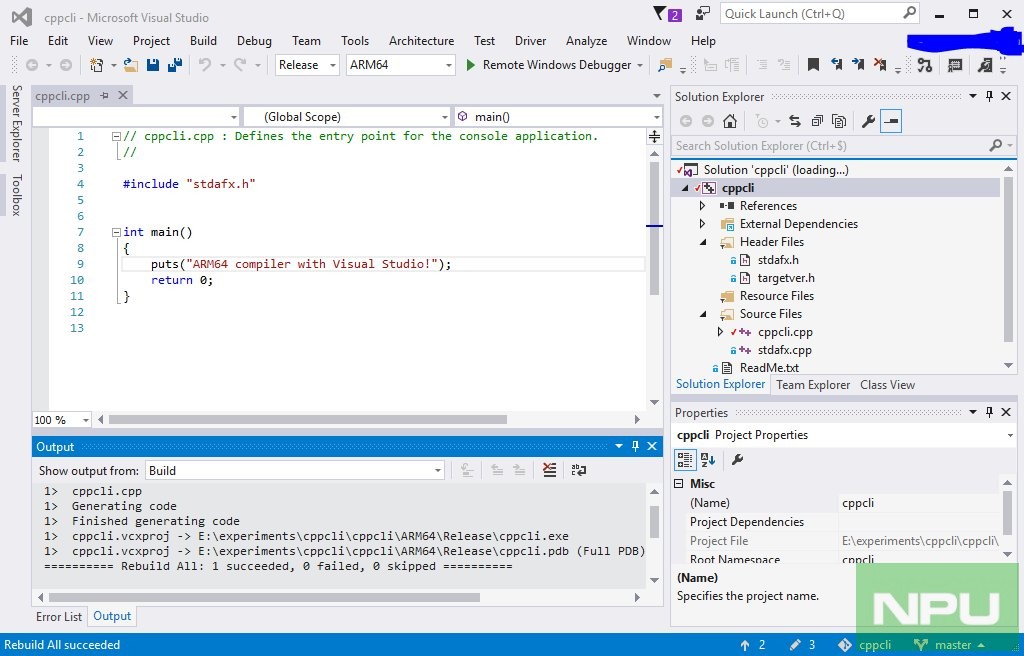Toggle auto-hide pin on Solution Explorer
This screenshot has height=656, width=1024.
point(989,97)
